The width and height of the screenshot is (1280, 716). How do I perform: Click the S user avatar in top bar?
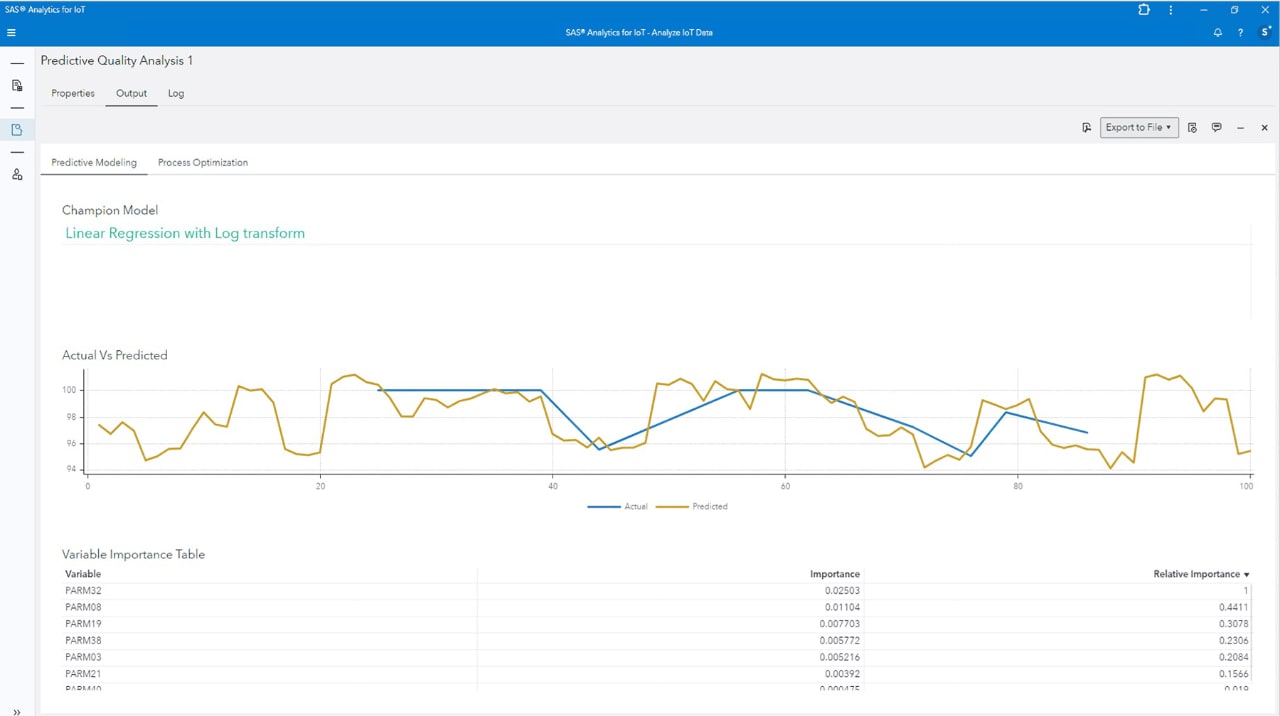pos(1264,32)
